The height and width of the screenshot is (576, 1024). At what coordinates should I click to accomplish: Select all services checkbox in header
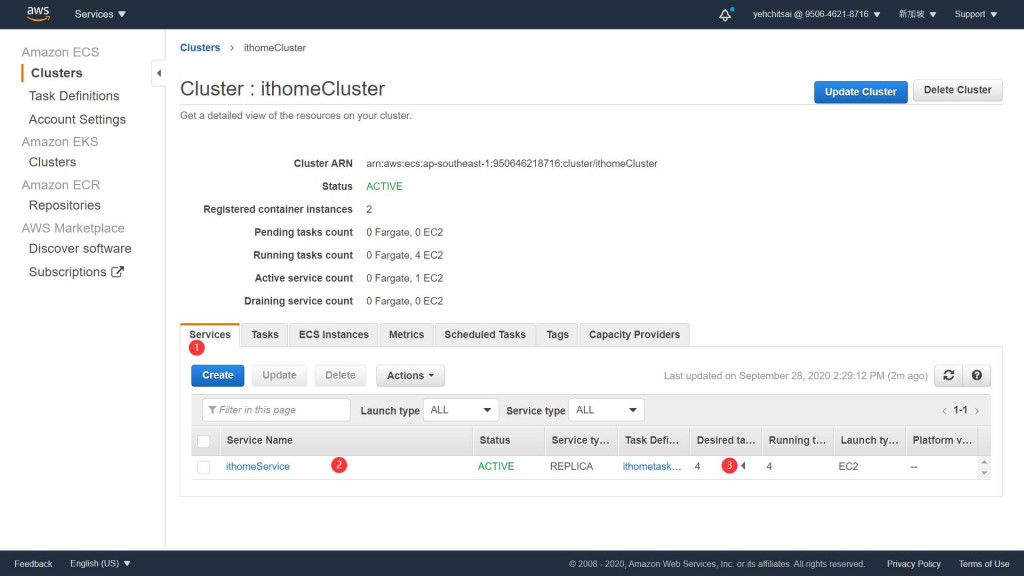pyautogui.click(x=204, y=441)
